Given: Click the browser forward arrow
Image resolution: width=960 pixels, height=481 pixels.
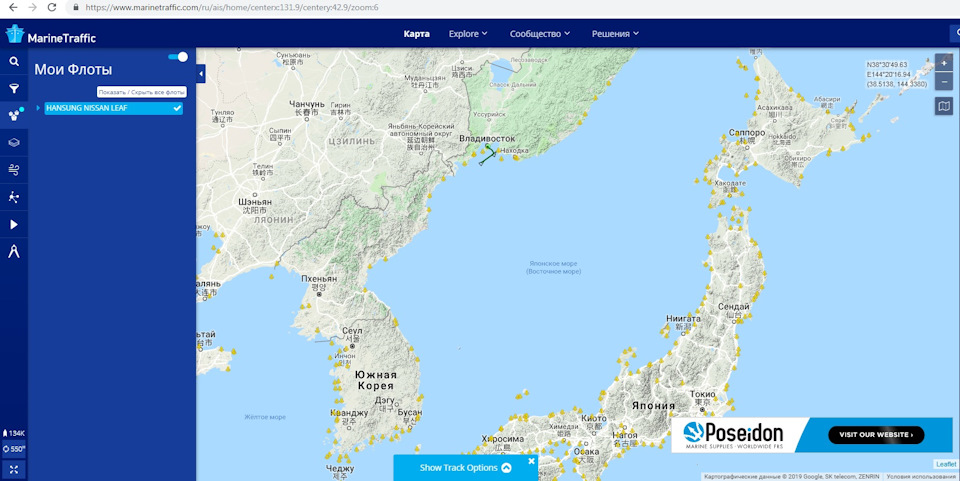Looking at the screenshot, I should click(x=32, y=7).
